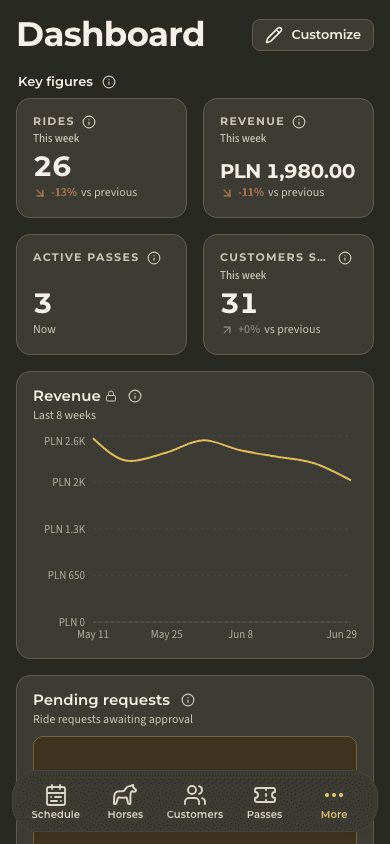Click the Pending requests heading
The width and height of the screenshot is (390, 844).
[x=102, y=700]
